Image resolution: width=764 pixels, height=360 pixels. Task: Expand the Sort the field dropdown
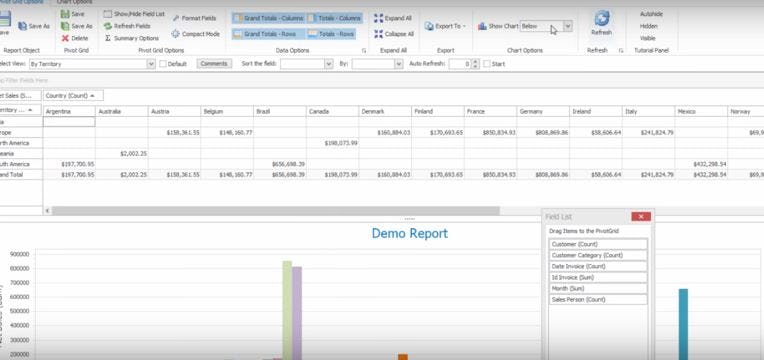point(328,64)
